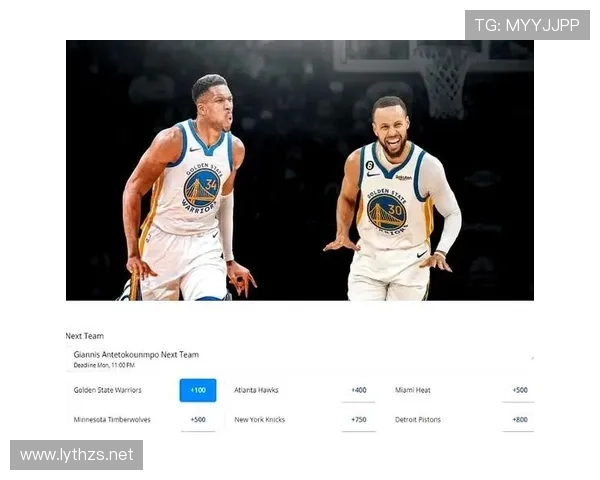Select Minnesota Timberwolves +500 odds
The image size is (600, 480).
point(198,420)
